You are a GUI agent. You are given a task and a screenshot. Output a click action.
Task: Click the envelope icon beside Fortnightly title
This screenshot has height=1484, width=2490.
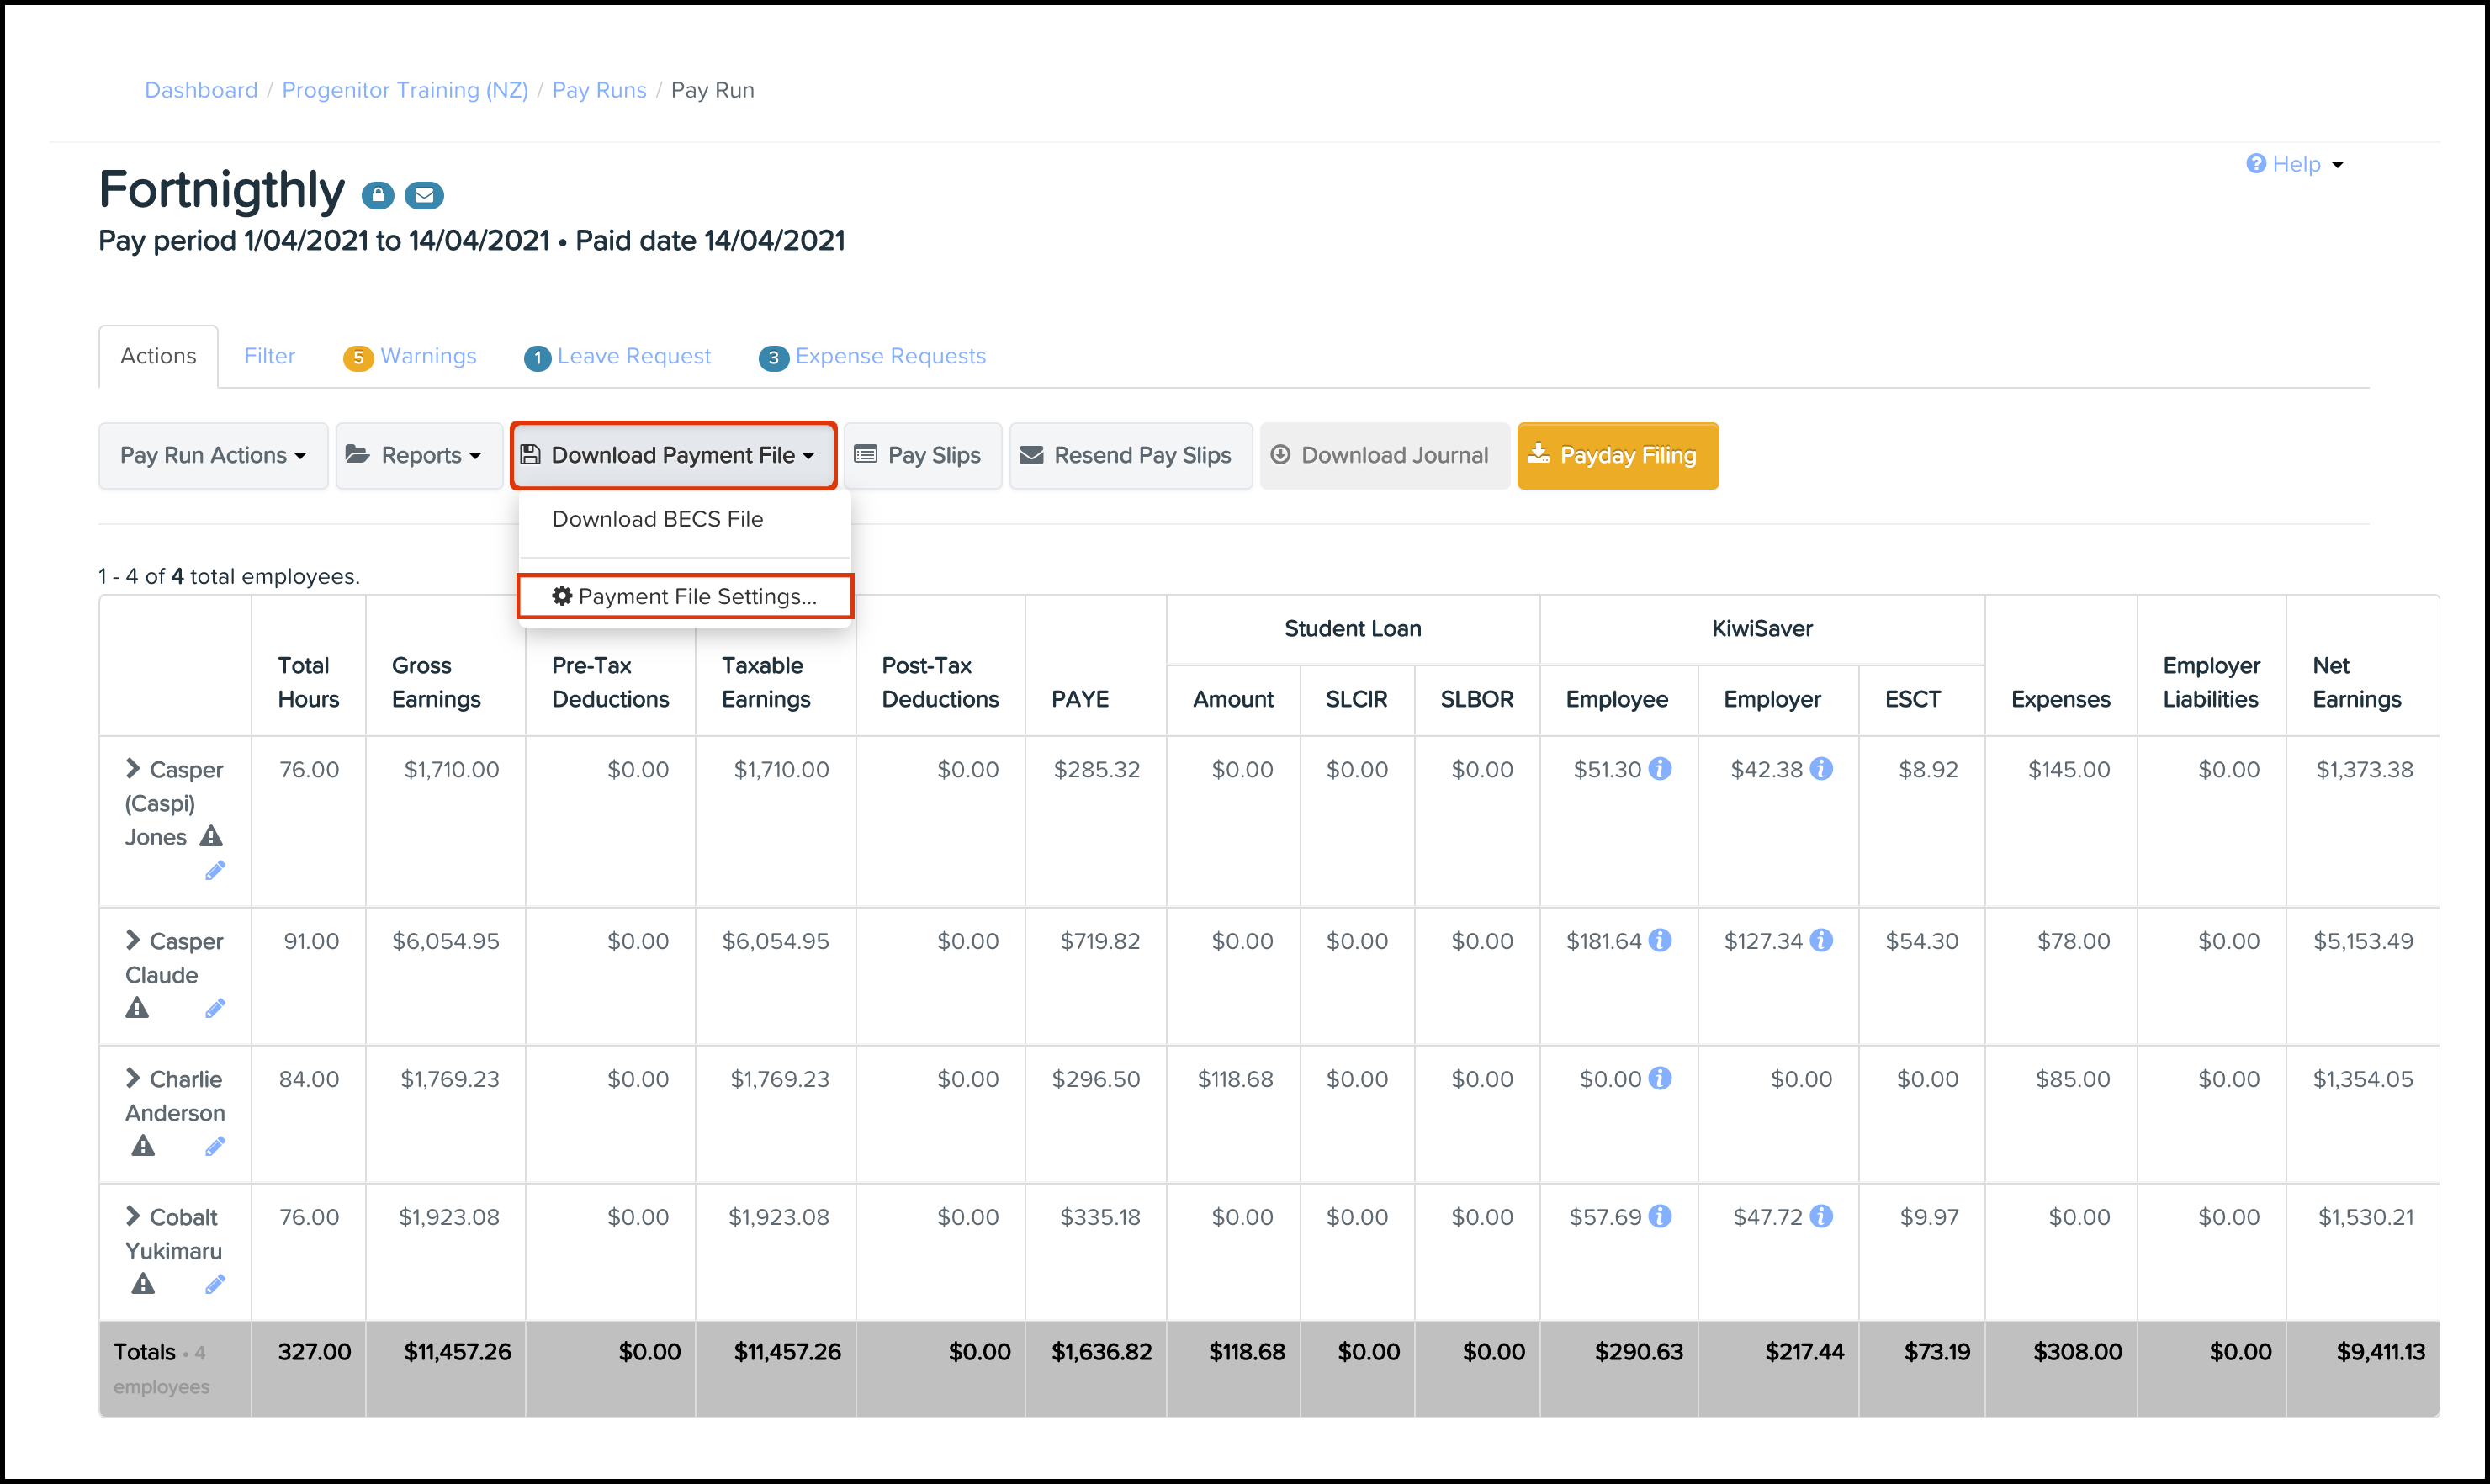(424, 195)
